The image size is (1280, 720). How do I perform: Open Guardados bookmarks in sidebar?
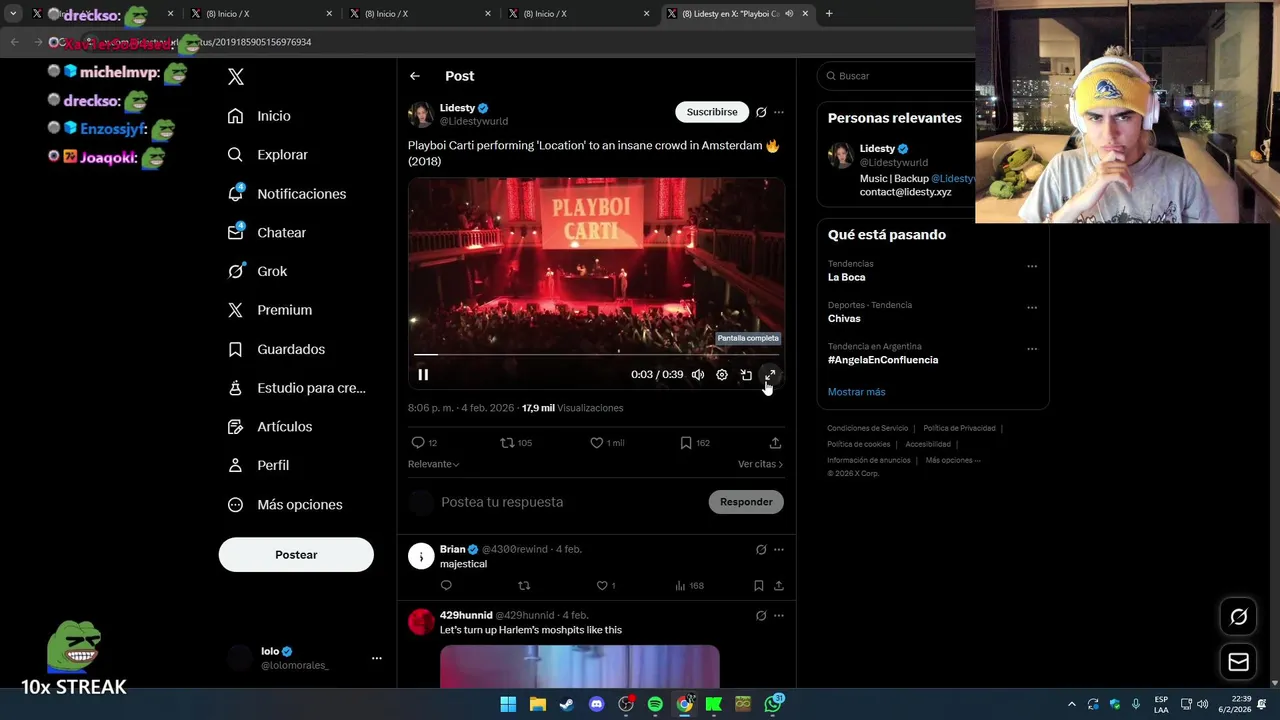point(276,349)
